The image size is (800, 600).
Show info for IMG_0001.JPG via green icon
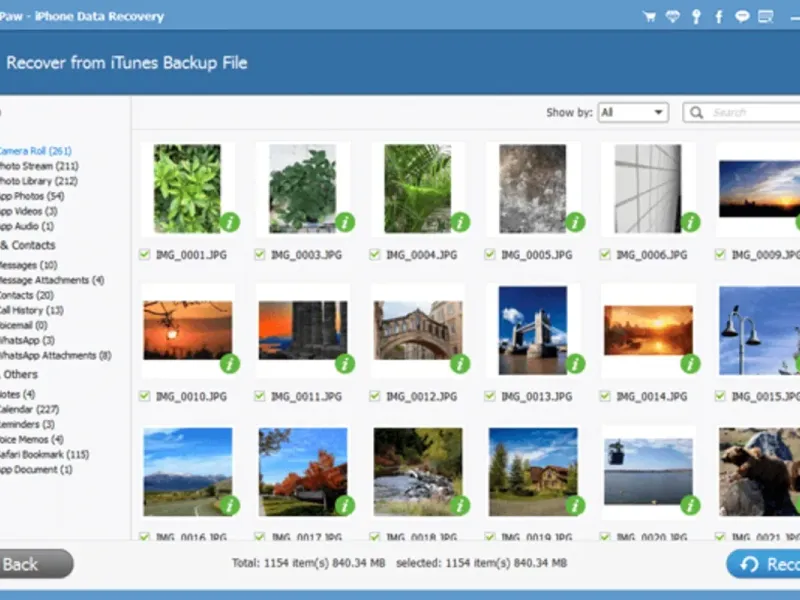[230, 222]
